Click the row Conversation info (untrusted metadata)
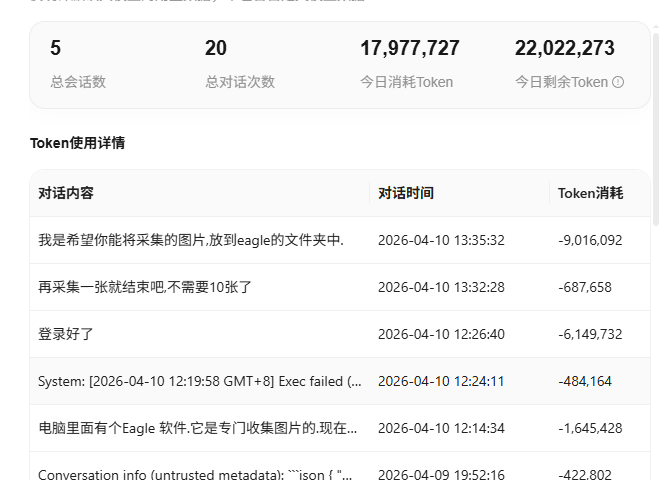This screenshot has width=664, height=480. point(340,466)
